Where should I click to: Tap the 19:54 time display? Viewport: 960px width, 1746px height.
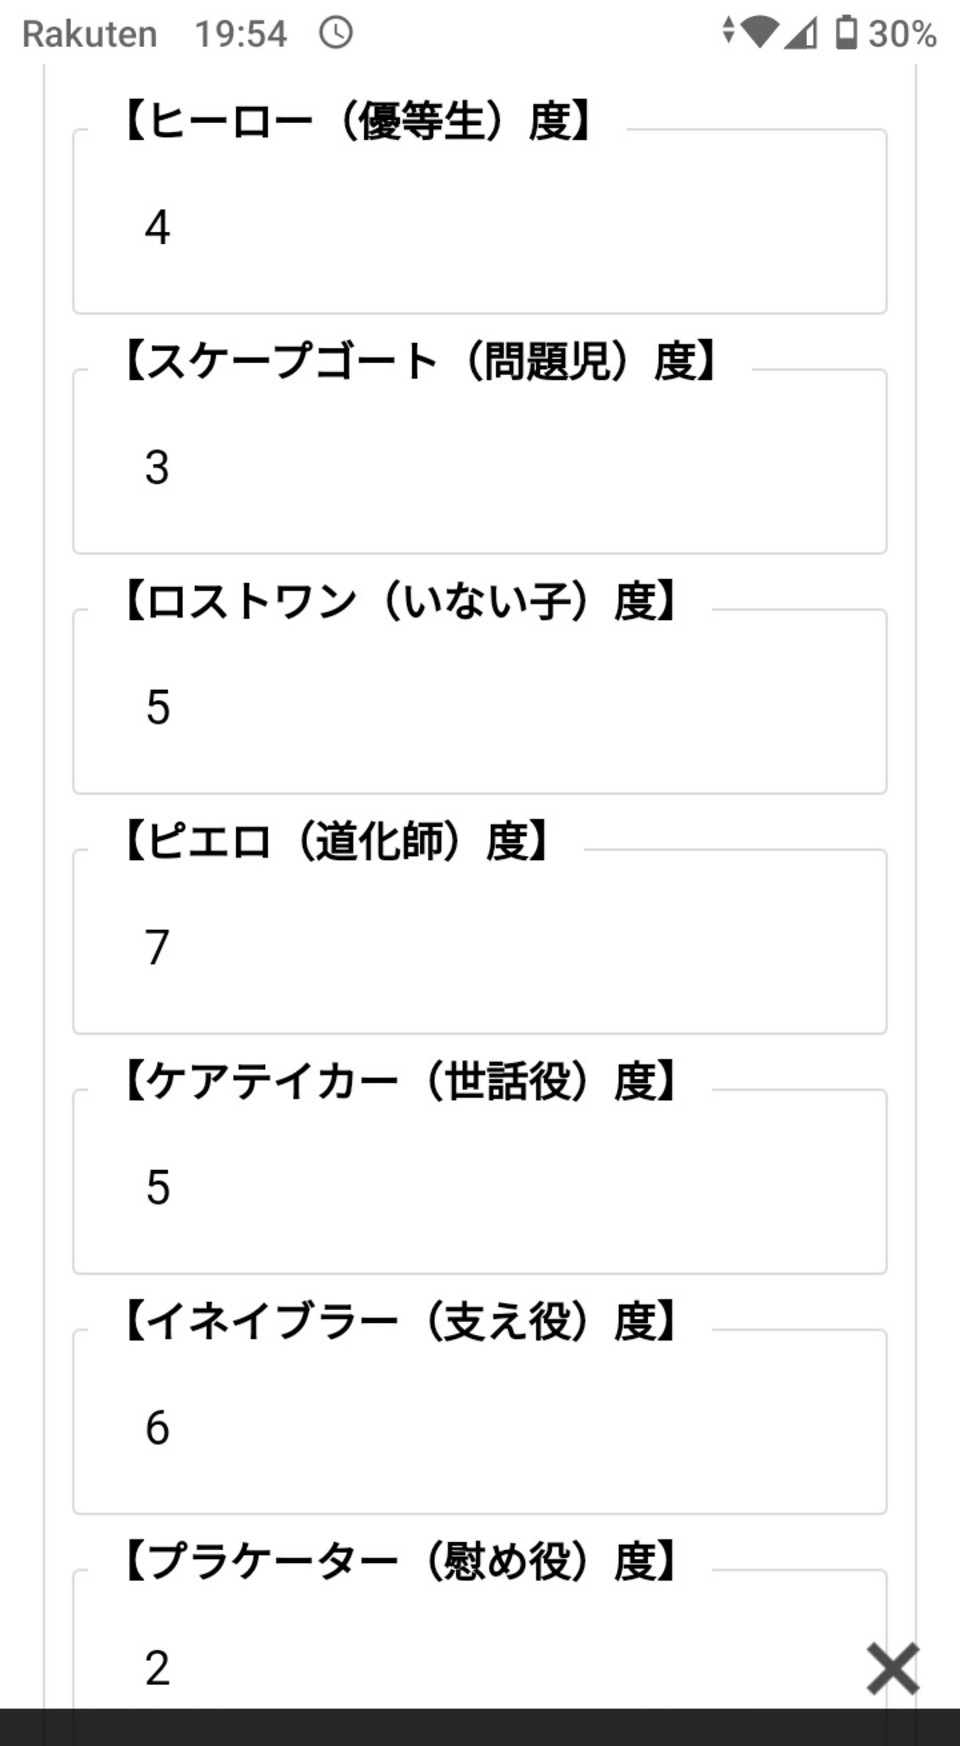pos(240,34)
